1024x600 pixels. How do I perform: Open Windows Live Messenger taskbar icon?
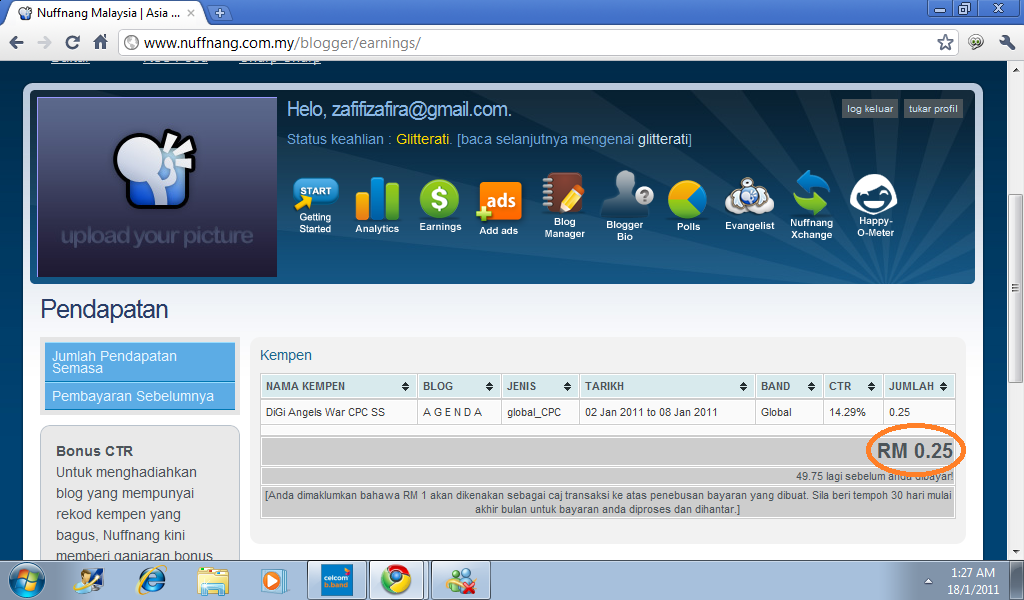461,580
